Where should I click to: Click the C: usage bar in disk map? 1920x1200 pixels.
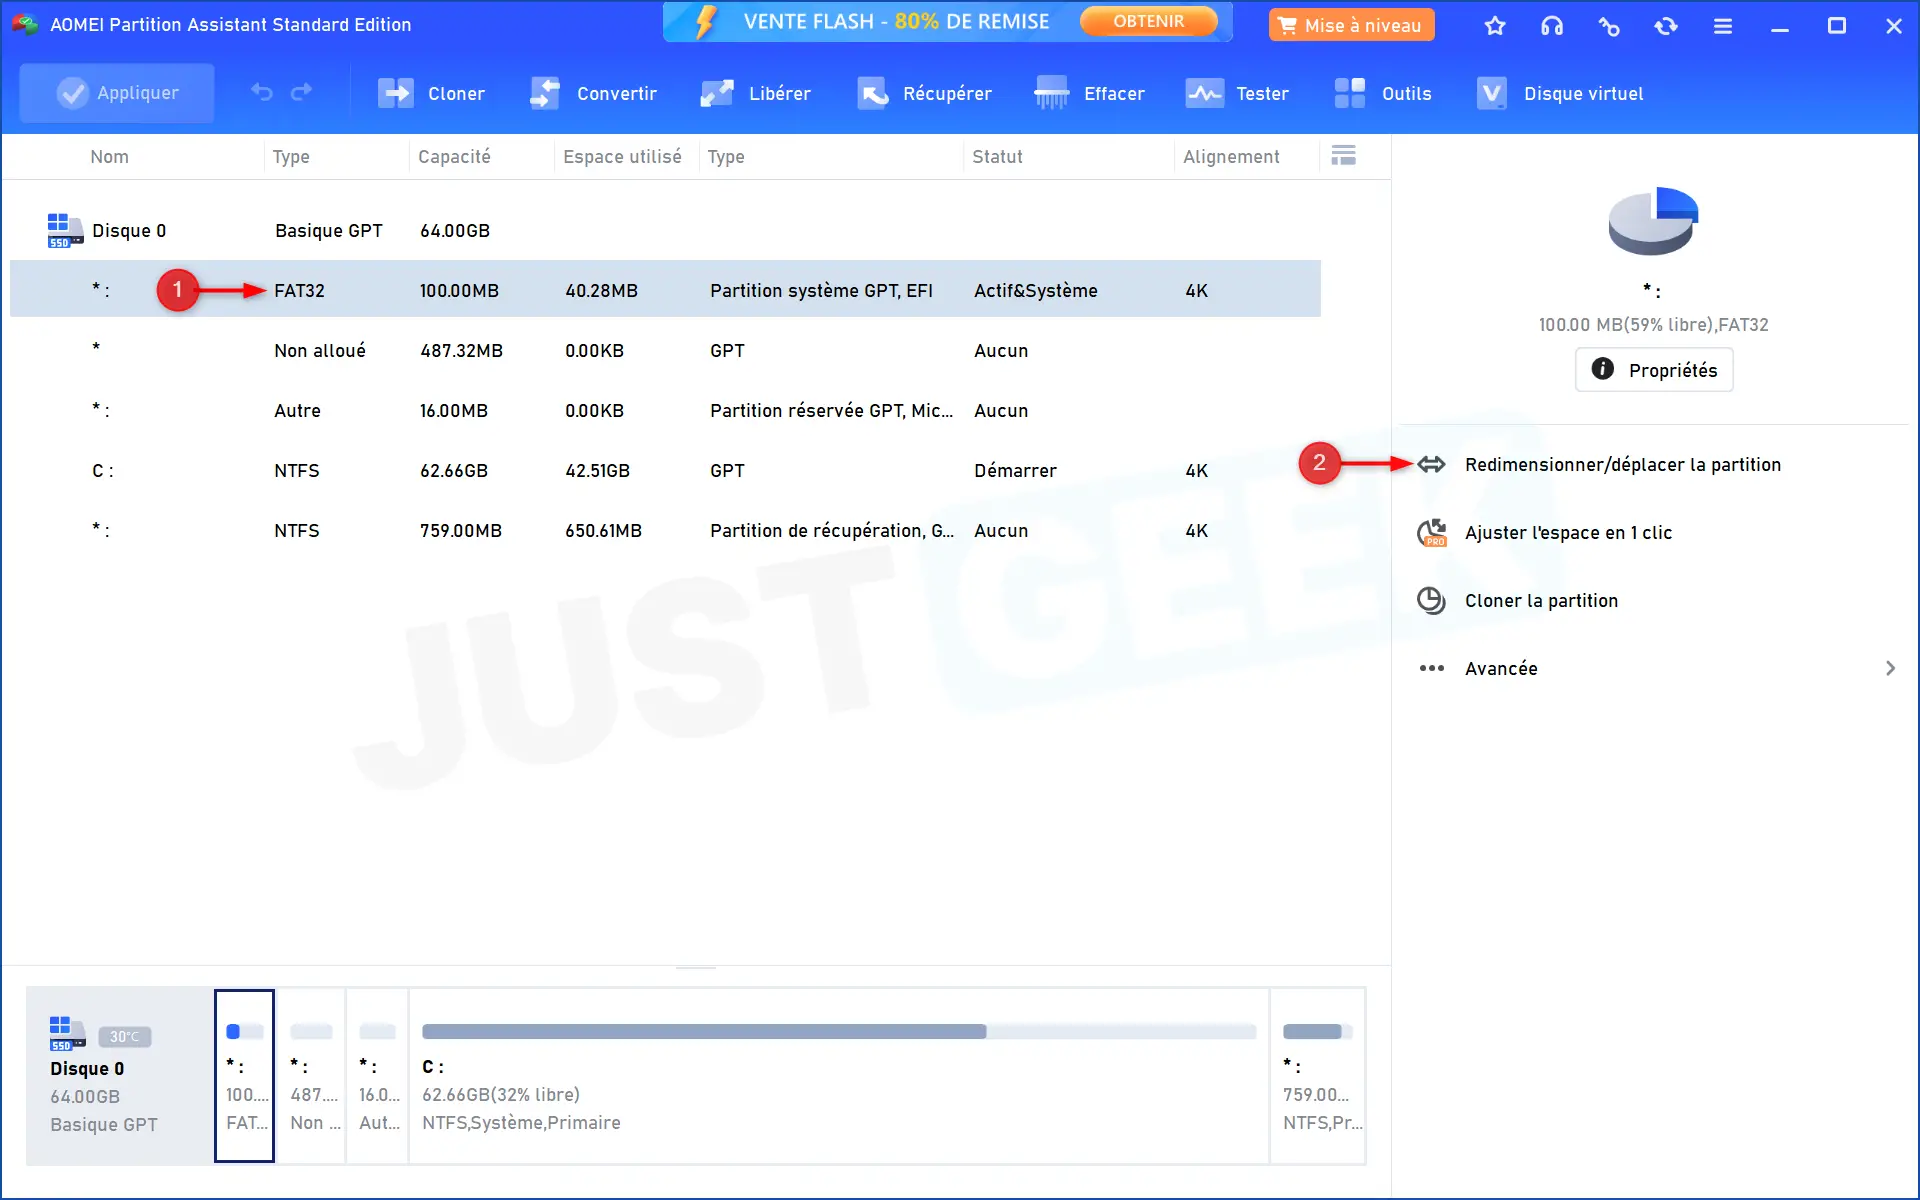coord(839,1031)
